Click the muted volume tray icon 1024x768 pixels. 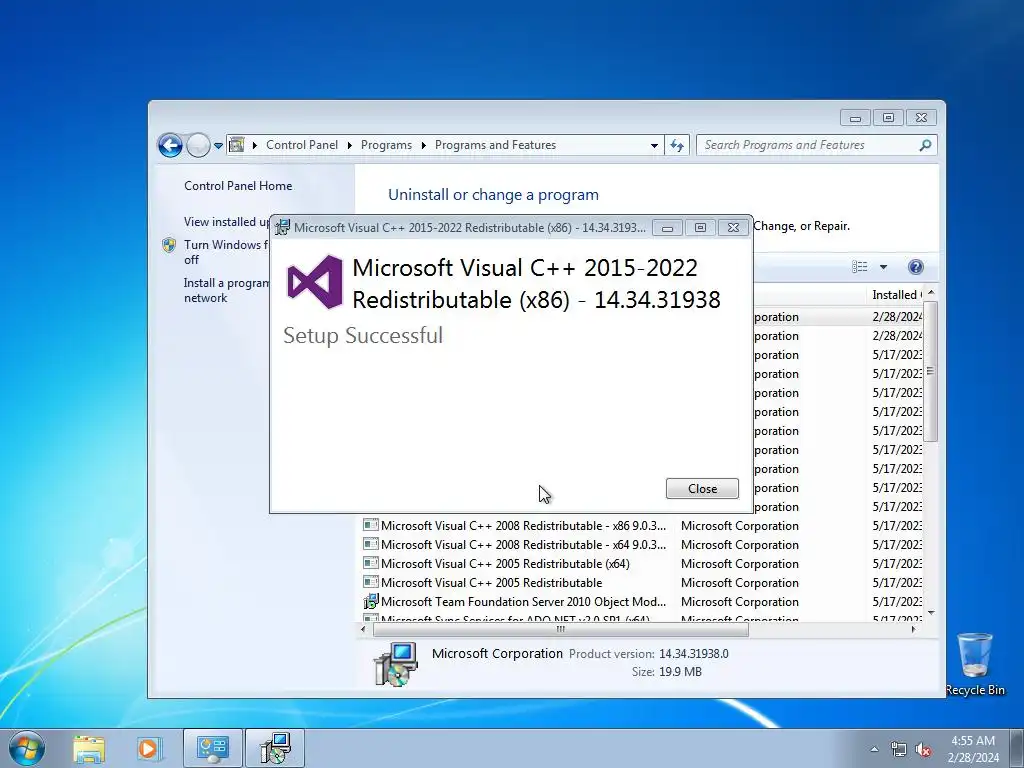923,750
